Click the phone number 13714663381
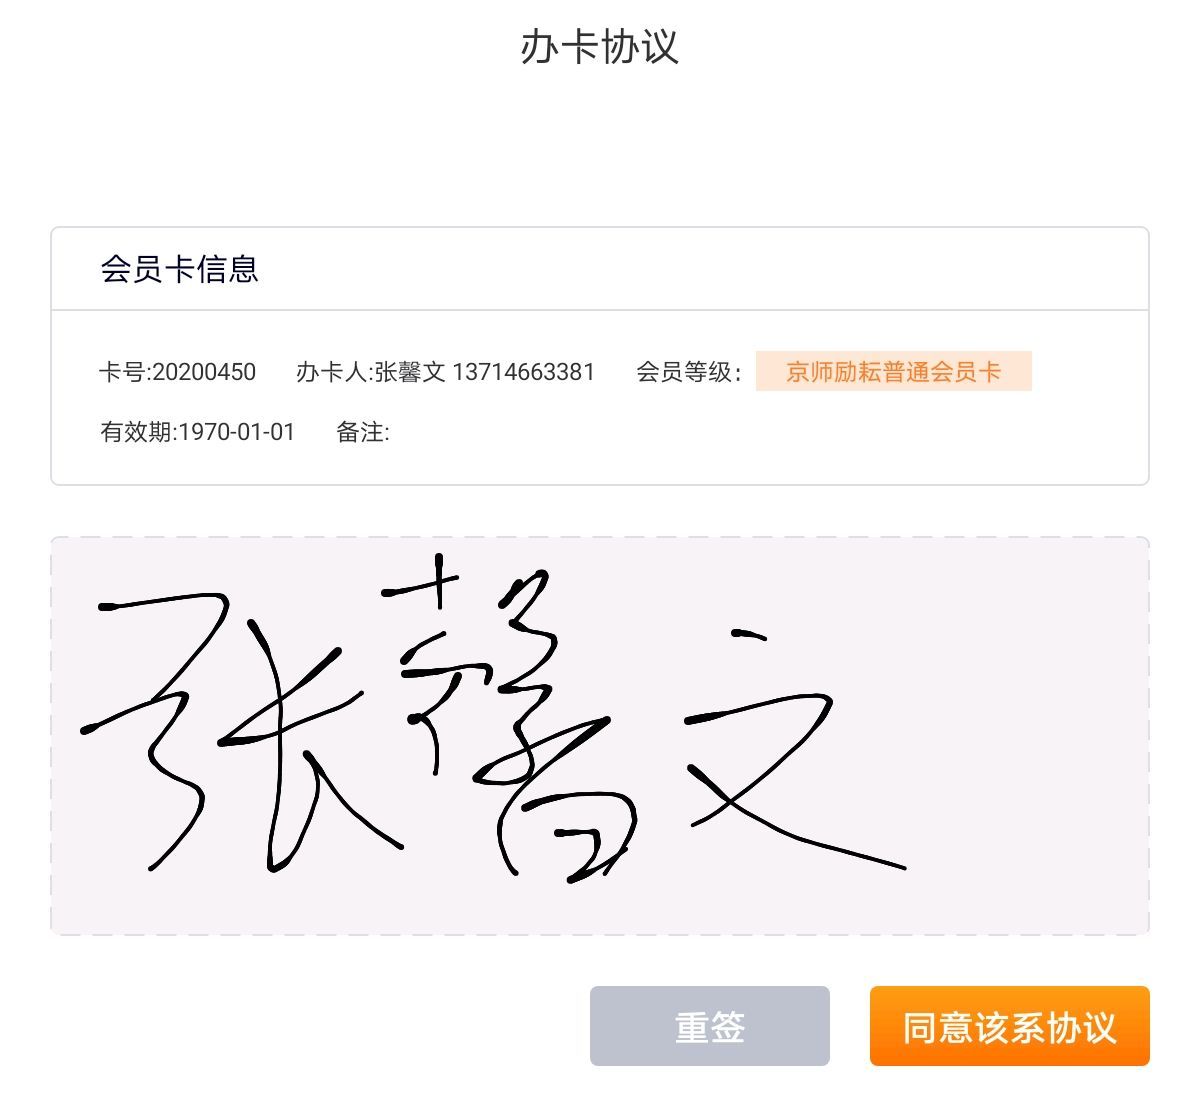The height and width of the screenshot is (1116, 1200). pyautogui.click(x=523, y=372)
